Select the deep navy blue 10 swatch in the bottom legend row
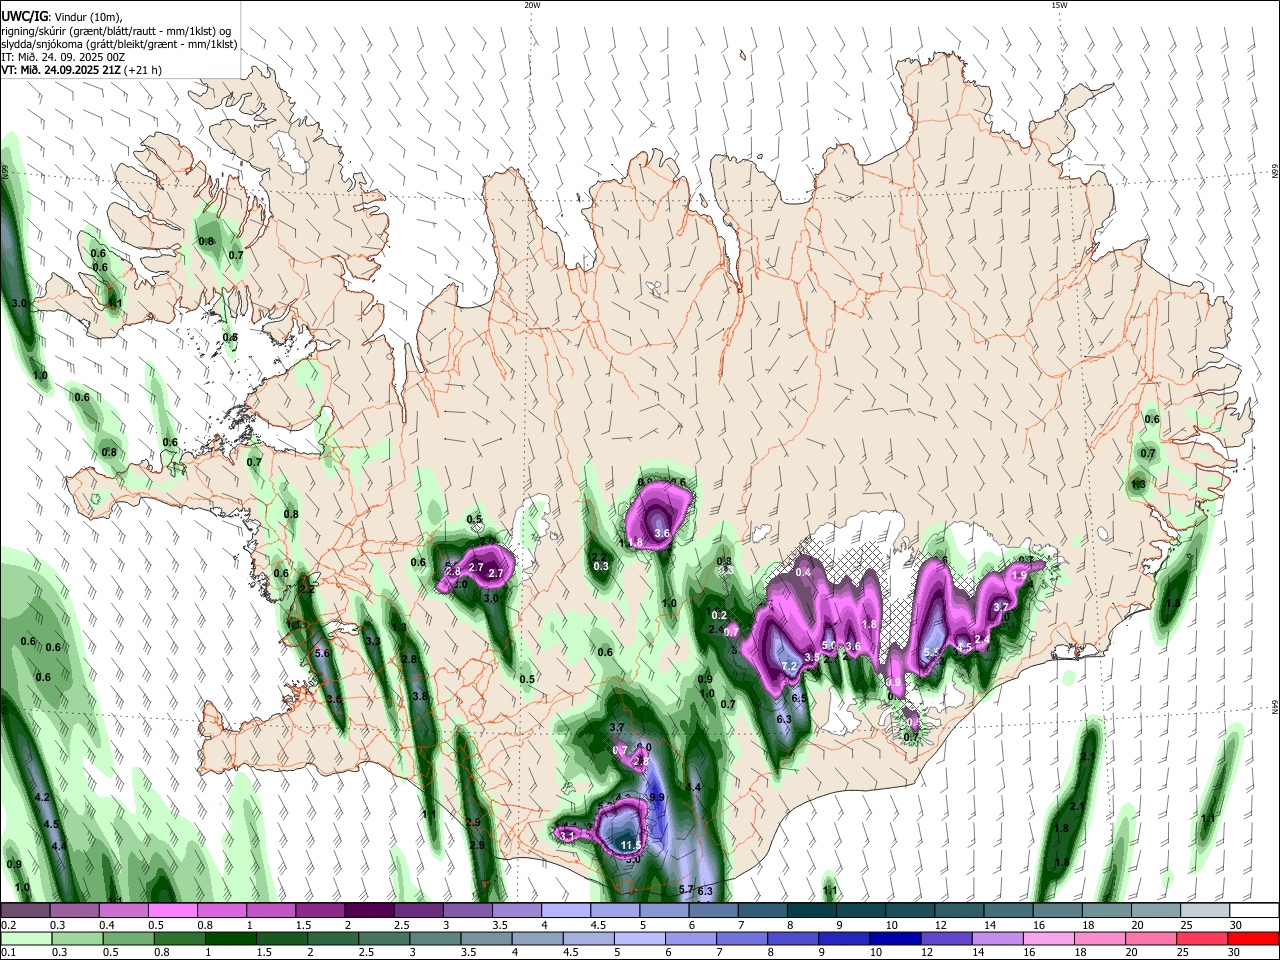The image size is (1280, 960). [896, 938]
